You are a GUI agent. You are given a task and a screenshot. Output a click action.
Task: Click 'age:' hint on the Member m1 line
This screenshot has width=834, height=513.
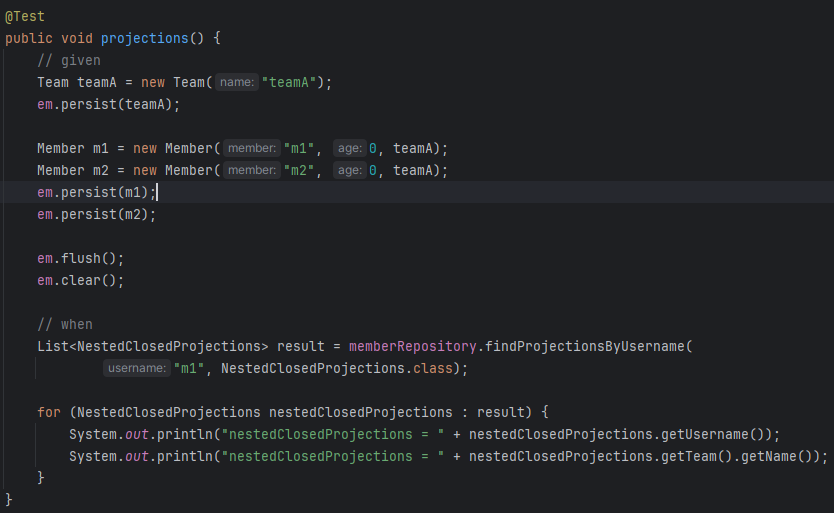point(349,148)
